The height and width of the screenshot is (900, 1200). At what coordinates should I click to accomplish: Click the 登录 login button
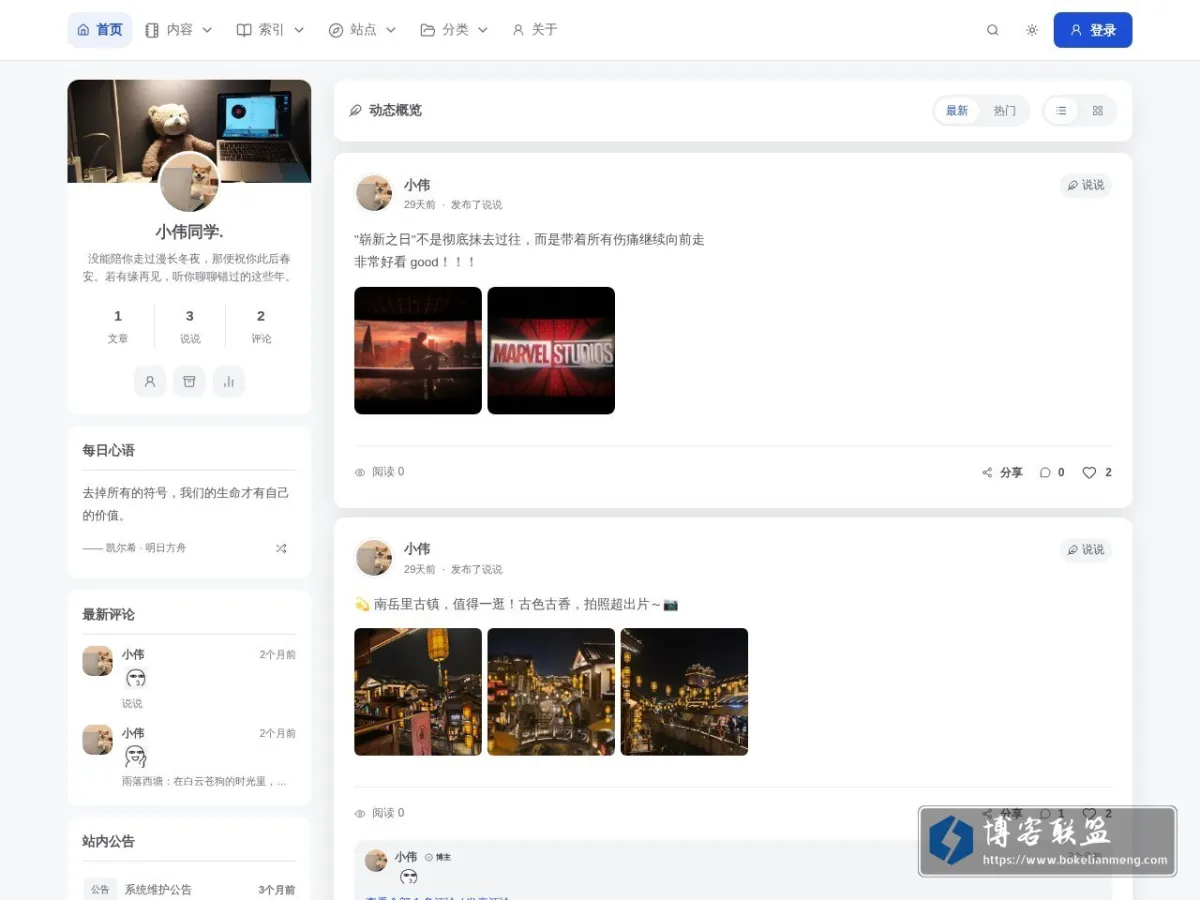click(x=1093, y=30)
